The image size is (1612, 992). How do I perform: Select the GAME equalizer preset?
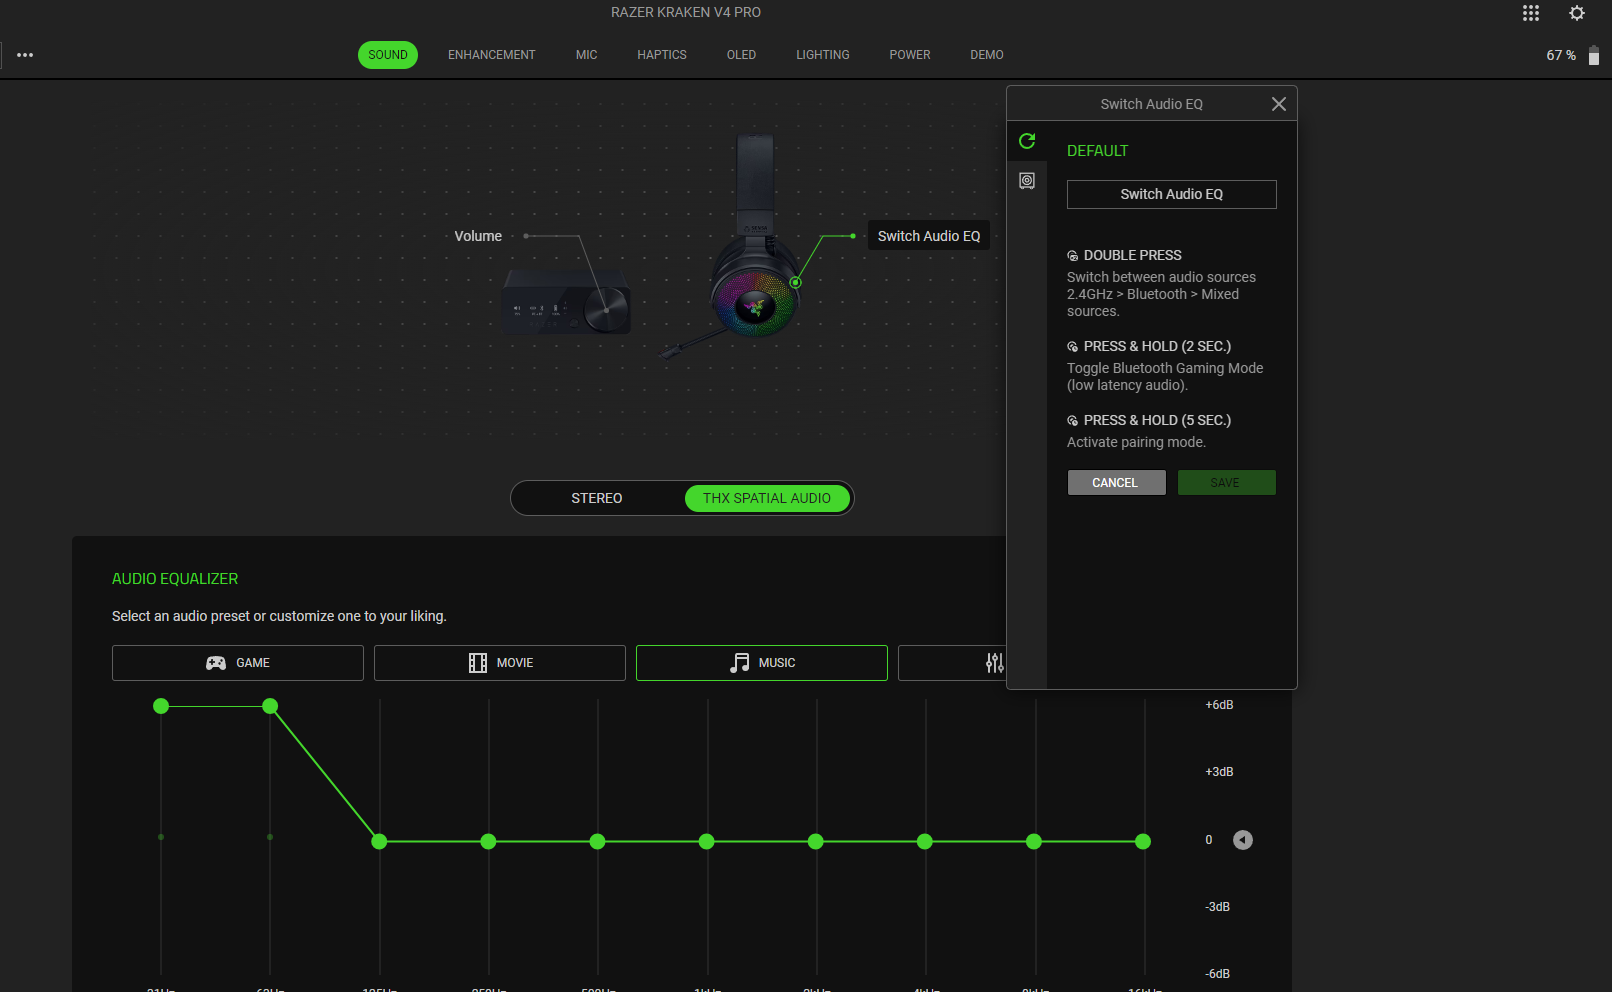238,663
